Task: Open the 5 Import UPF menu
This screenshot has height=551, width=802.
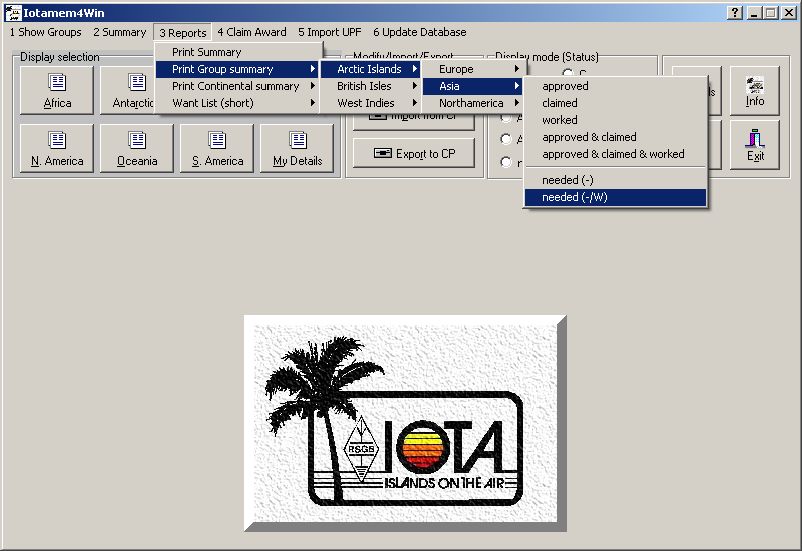Action: (x=329, y=32)
